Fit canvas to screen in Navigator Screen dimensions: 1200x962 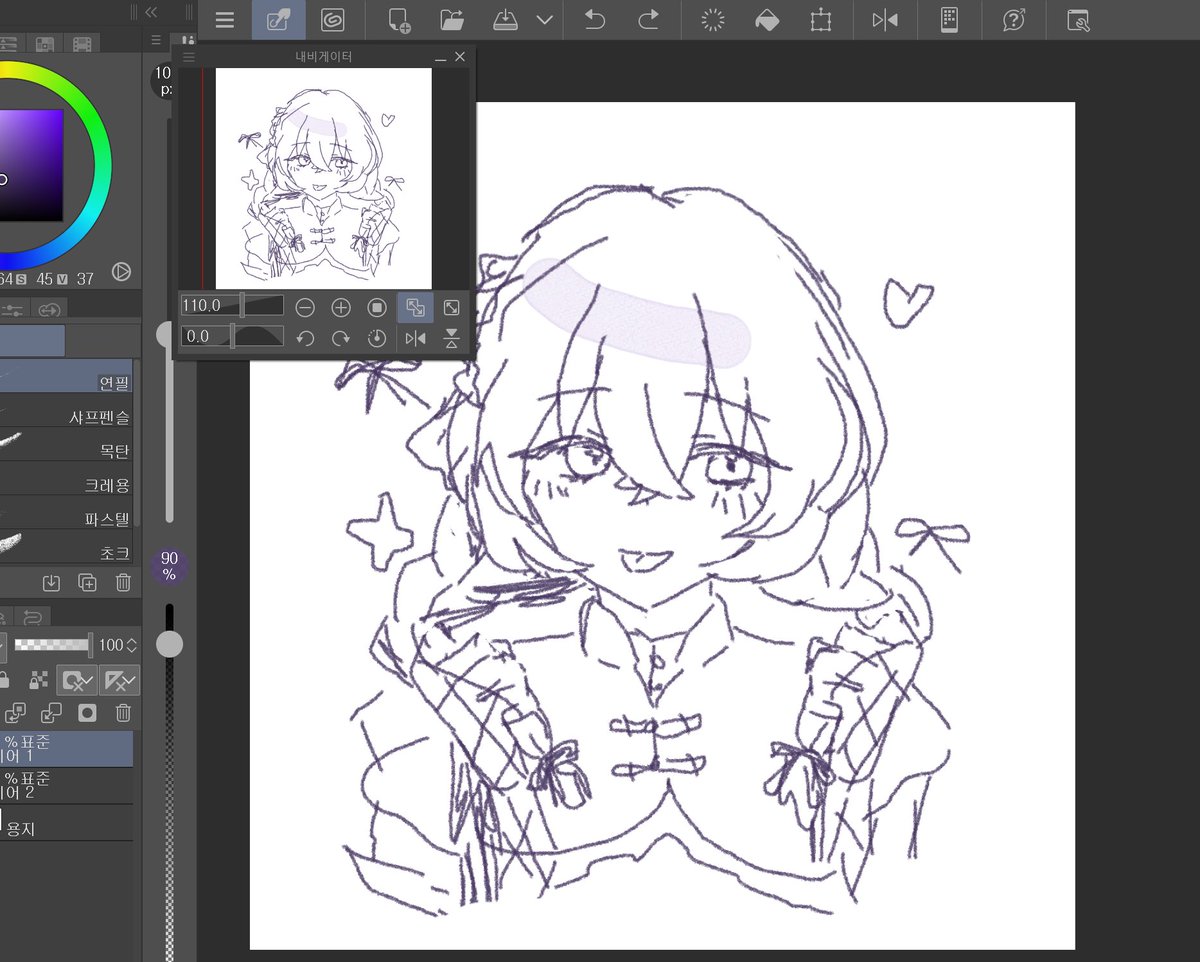[x=452, y=308]
